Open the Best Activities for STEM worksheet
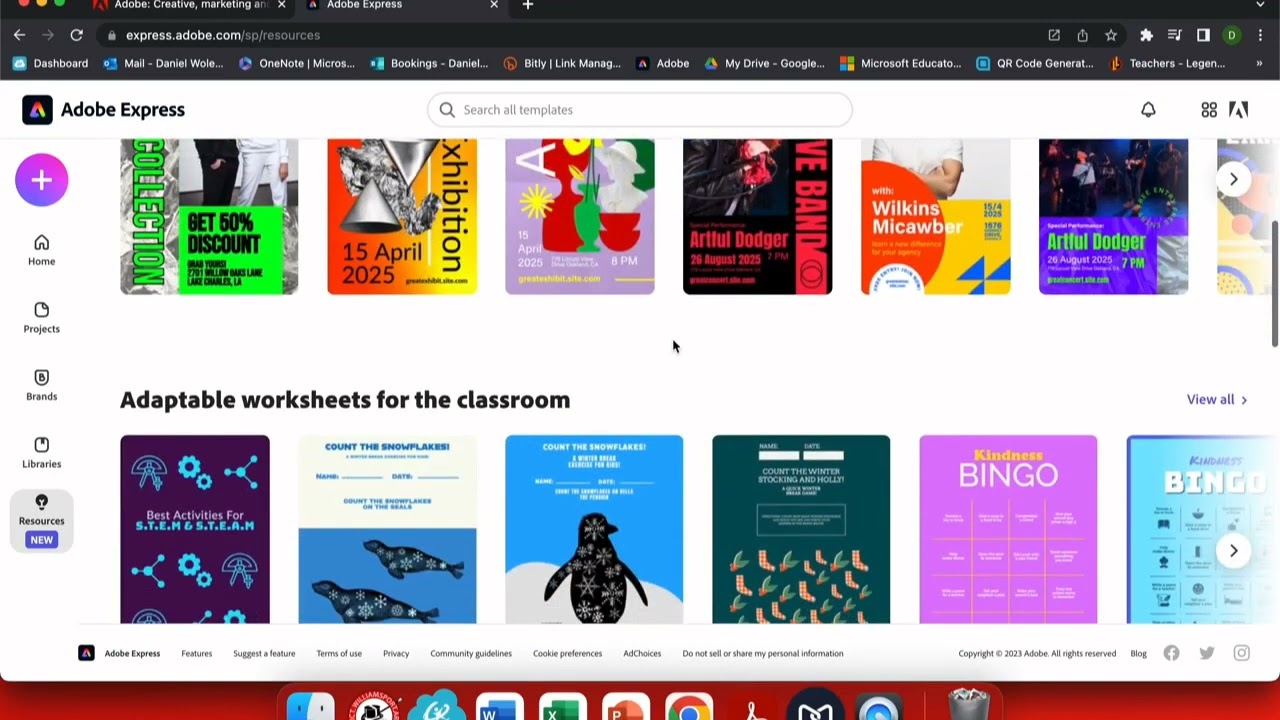The width and height of the screenshot is (1280, 720). [195, 529]
